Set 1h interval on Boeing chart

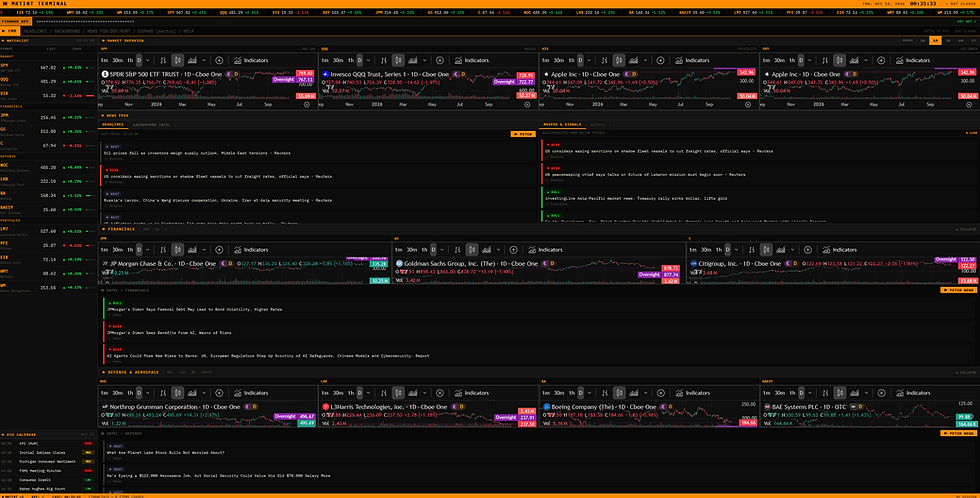pos(571,393)
